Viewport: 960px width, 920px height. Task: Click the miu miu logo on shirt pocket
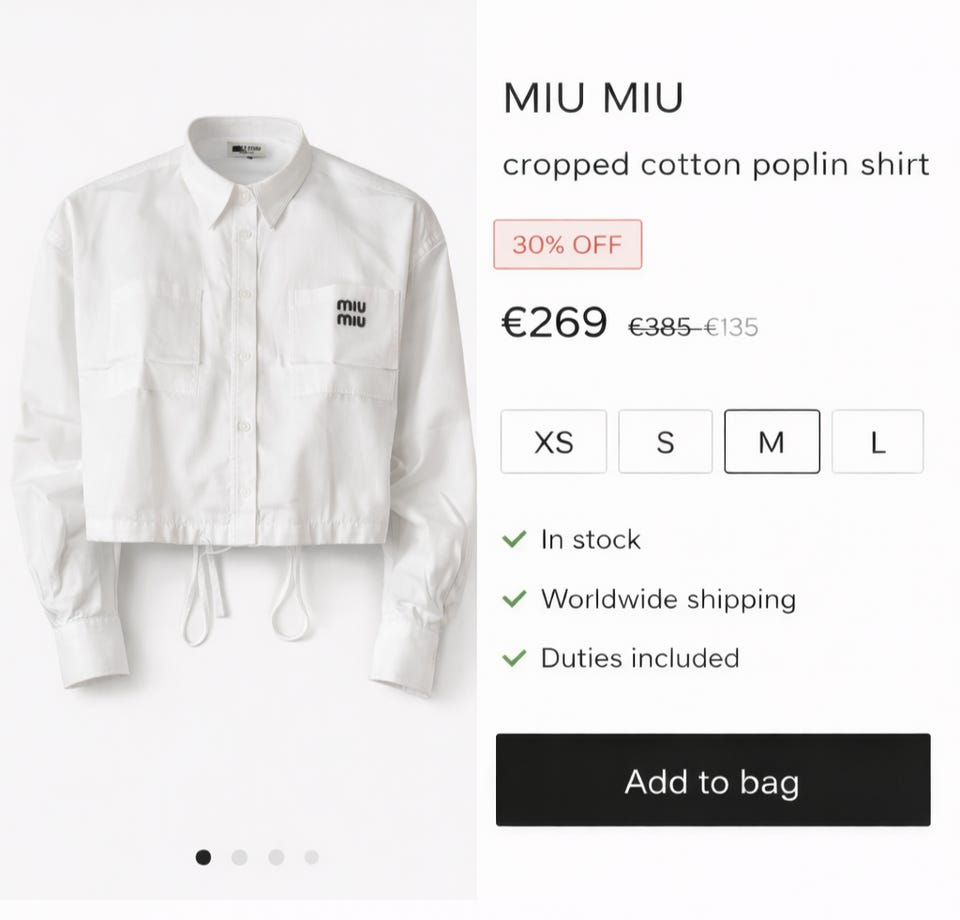[x=351, y=312]
